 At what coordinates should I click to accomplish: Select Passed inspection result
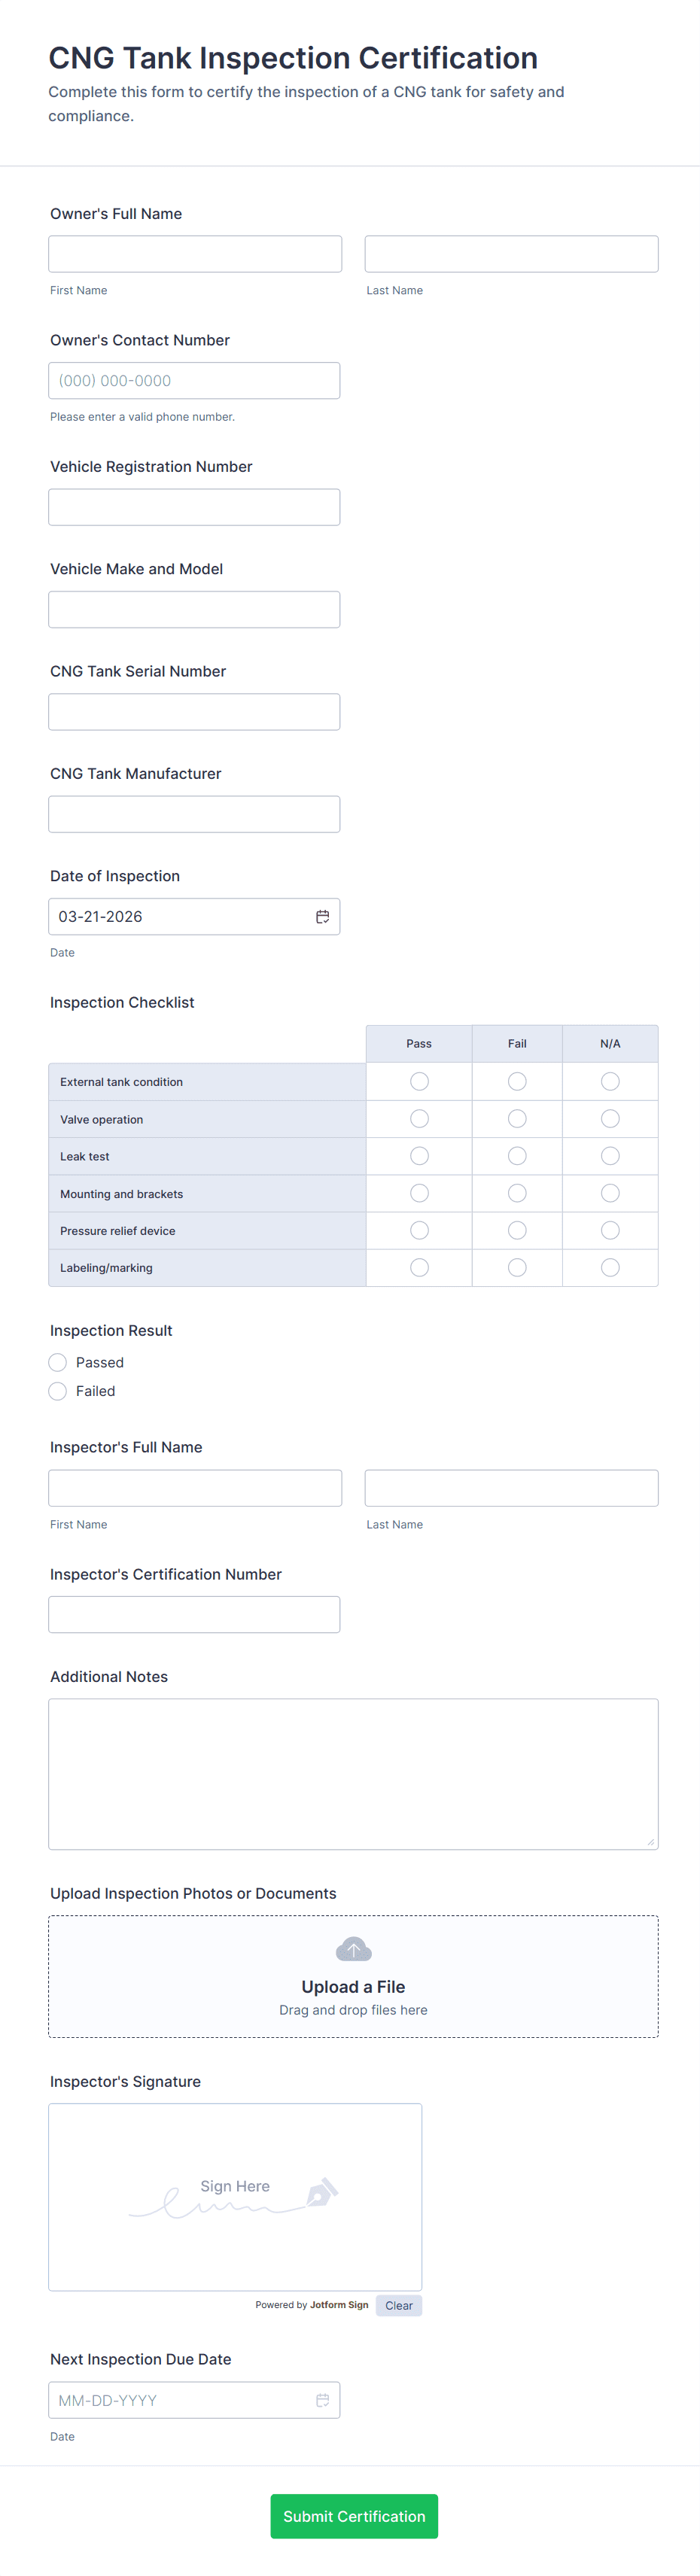[58, 1362]
